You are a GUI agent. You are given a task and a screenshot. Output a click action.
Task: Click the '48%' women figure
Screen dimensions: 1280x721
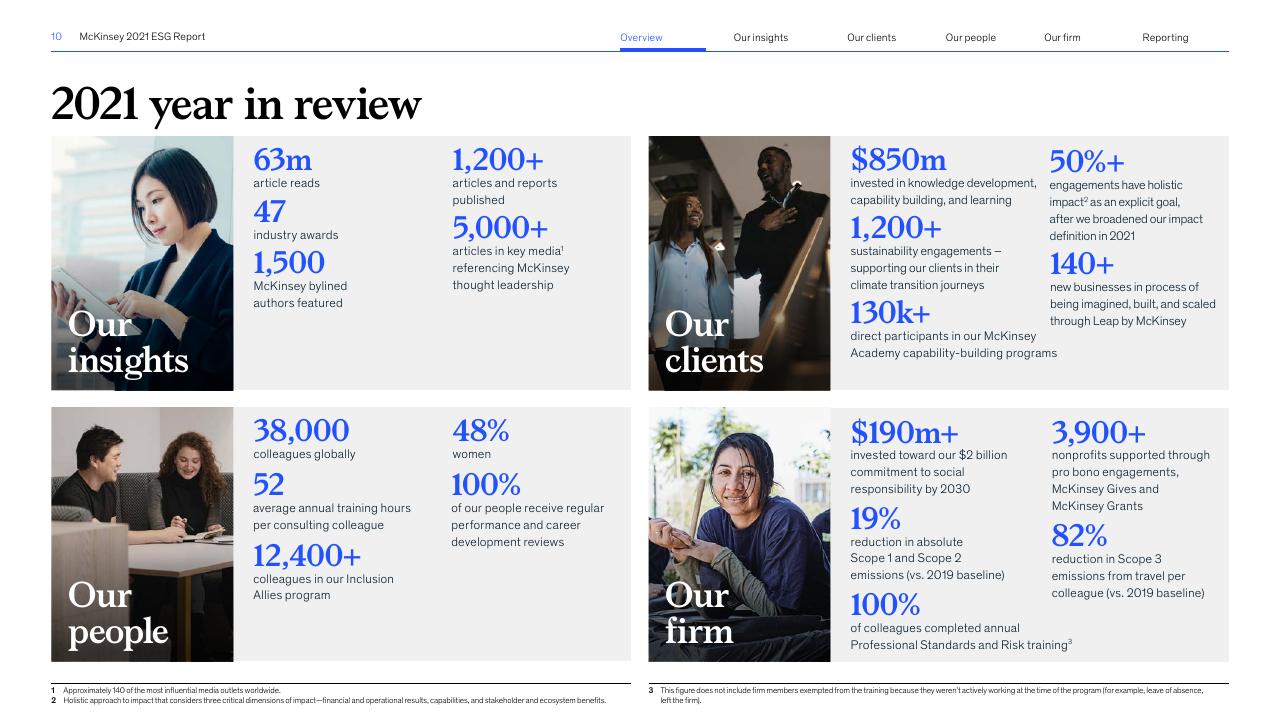[x=480, y=430]
